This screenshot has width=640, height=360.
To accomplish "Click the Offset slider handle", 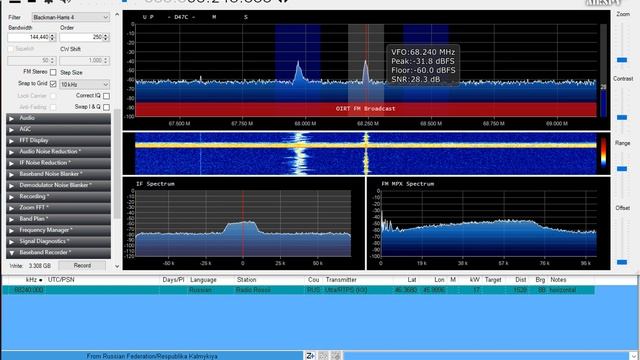I will tap(622, 262).
